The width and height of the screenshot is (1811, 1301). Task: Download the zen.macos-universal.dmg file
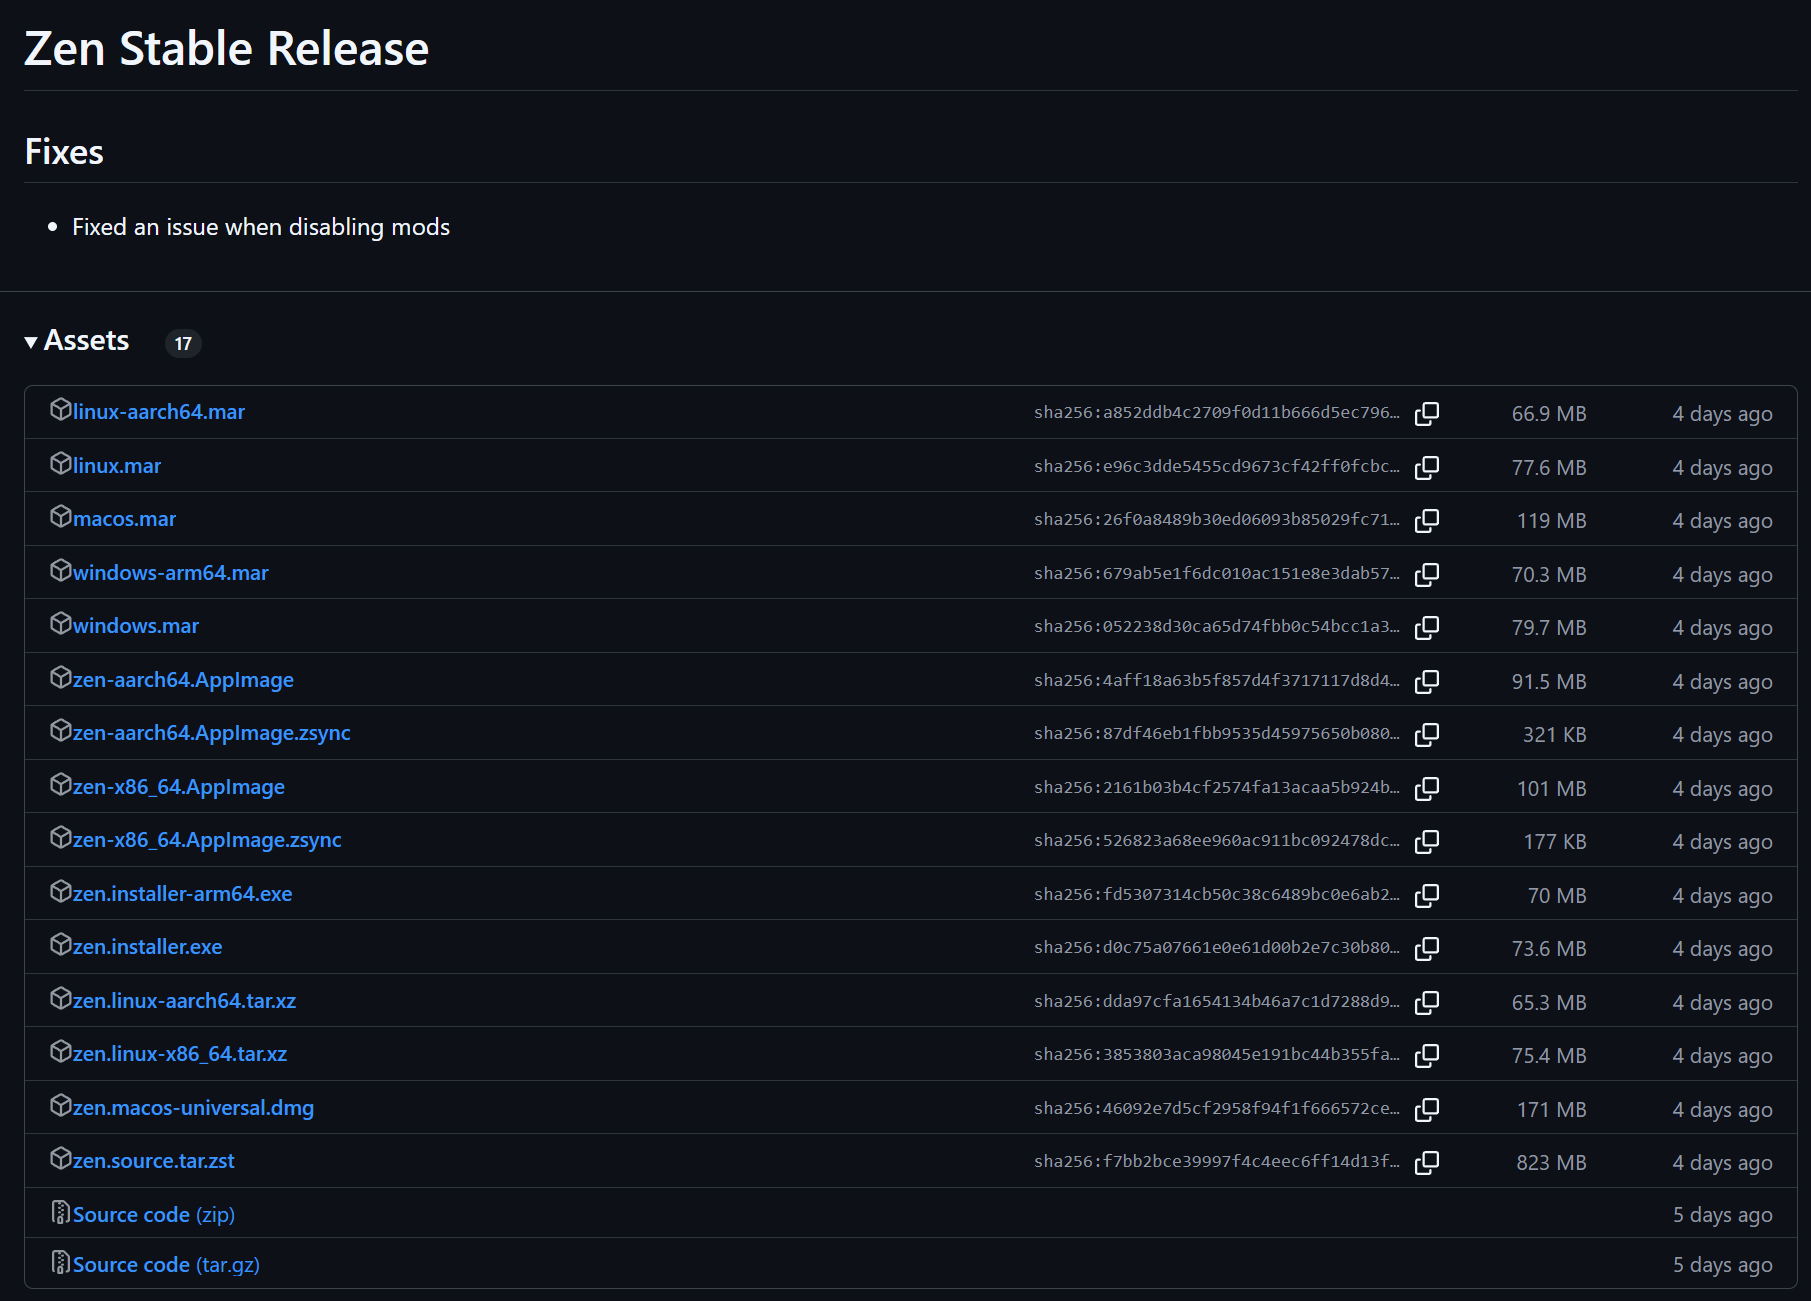tap(193, 1108)
